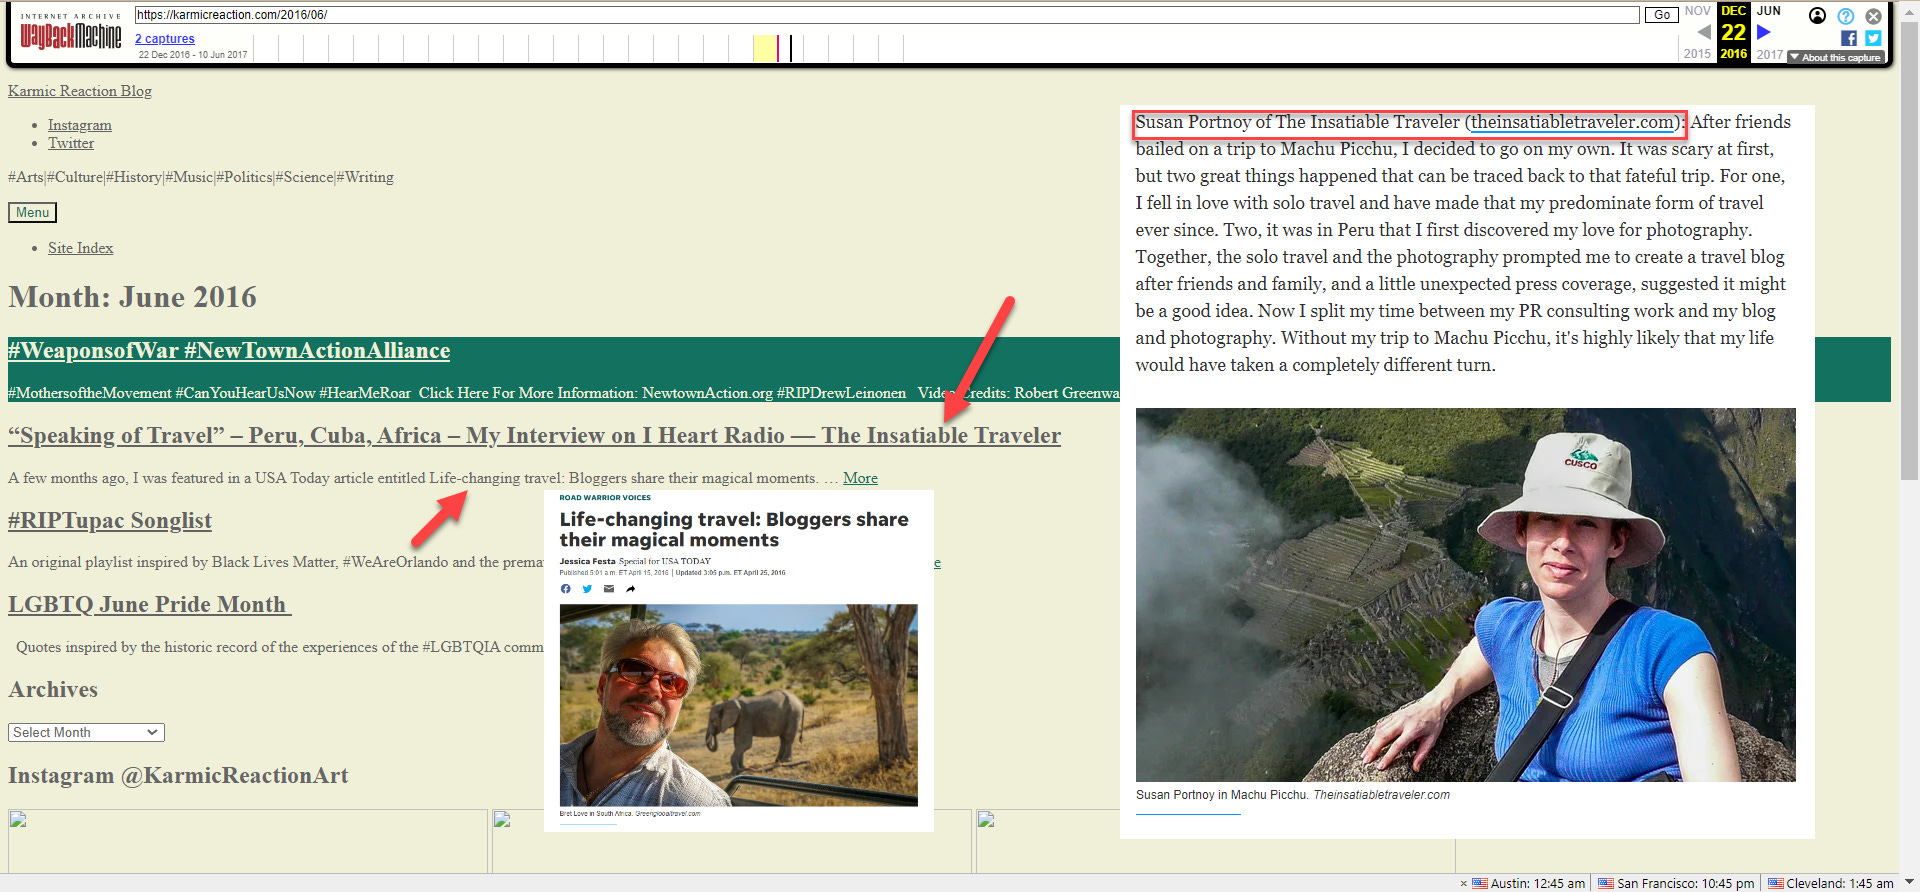Click share arrow in USA Today article
The height and width of the screenshot is (892, 1920).
(630, 589)
